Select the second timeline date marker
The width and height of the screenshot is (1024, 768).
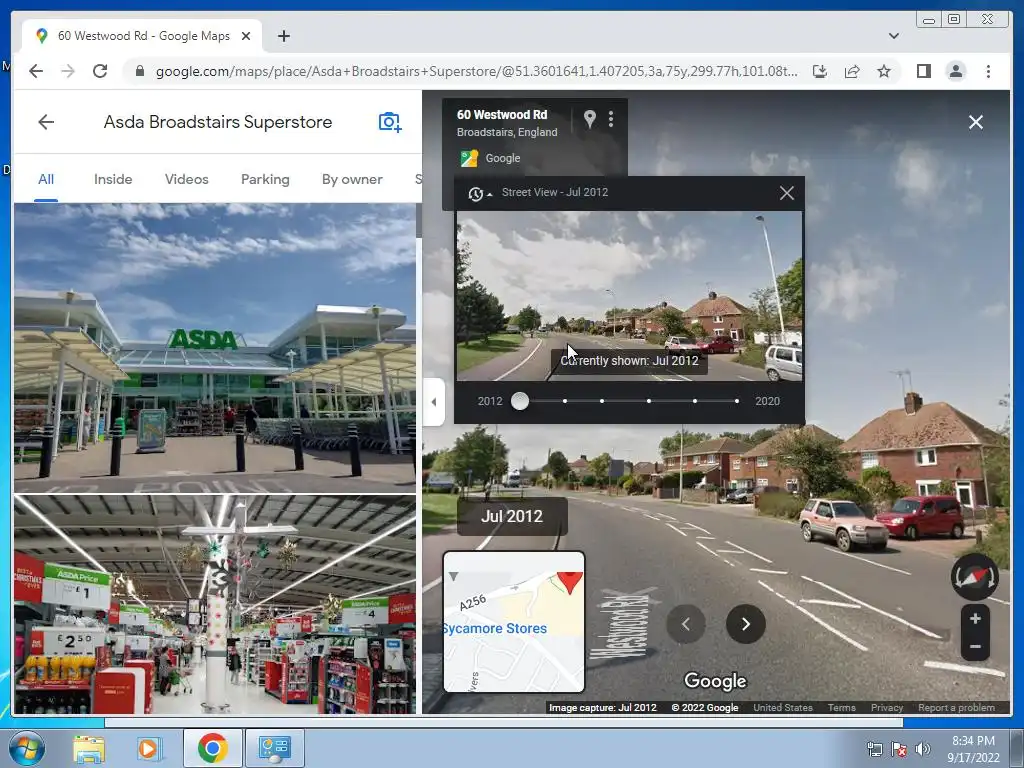click(565, 401)
